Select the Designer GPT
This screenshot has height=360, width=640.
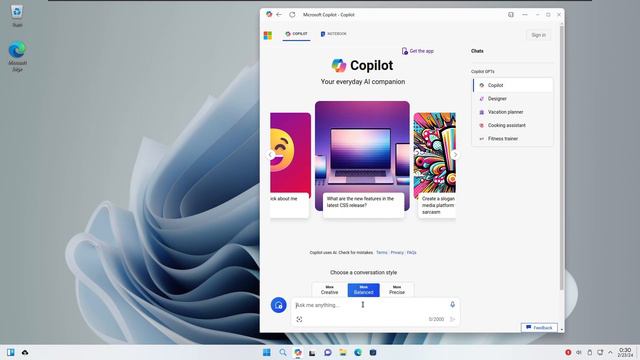click(x=513, y=99)
